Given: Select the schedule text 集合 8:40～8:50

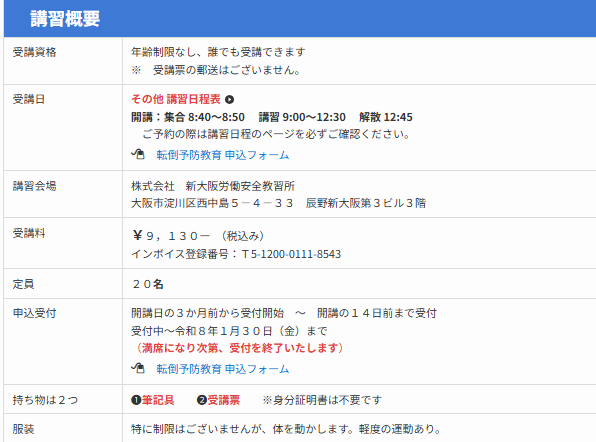Looking at the screenshot, I should coord(204,117).
